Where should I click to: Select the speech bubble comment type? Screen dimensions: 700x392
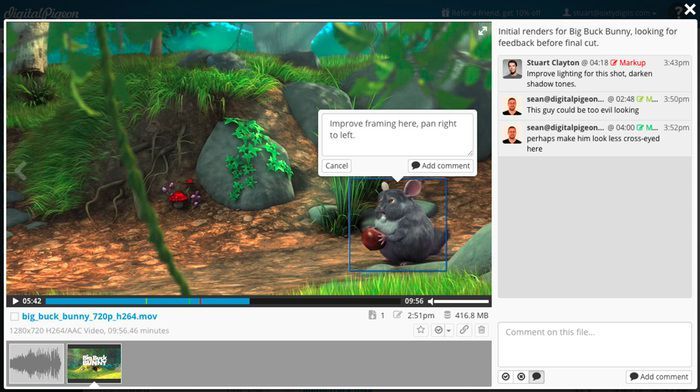click(537, 376)
